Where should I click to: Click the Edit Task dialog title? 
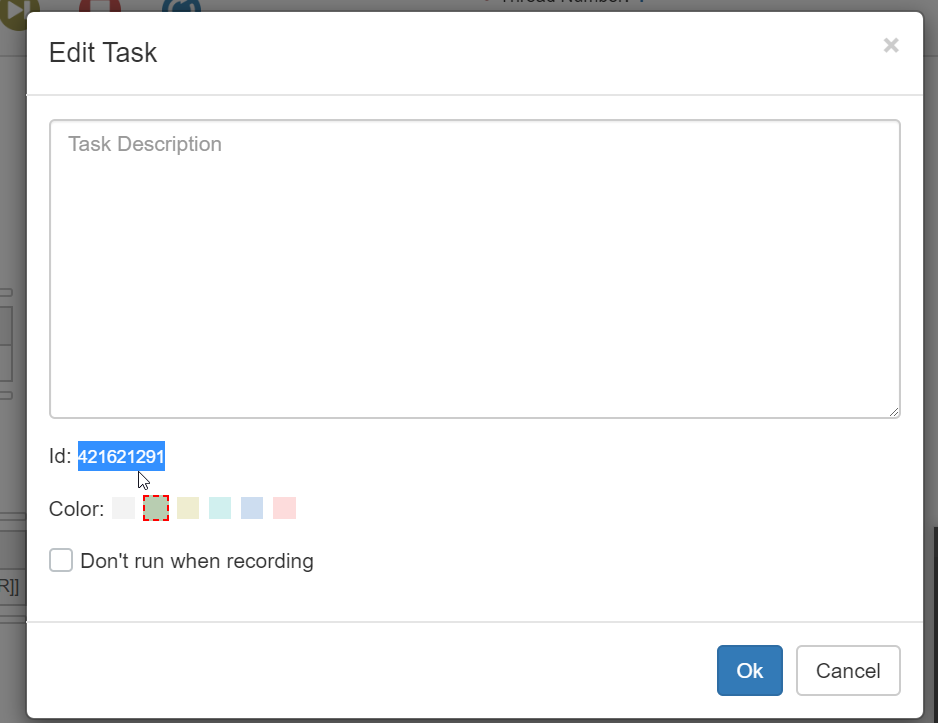pos(103,53)
